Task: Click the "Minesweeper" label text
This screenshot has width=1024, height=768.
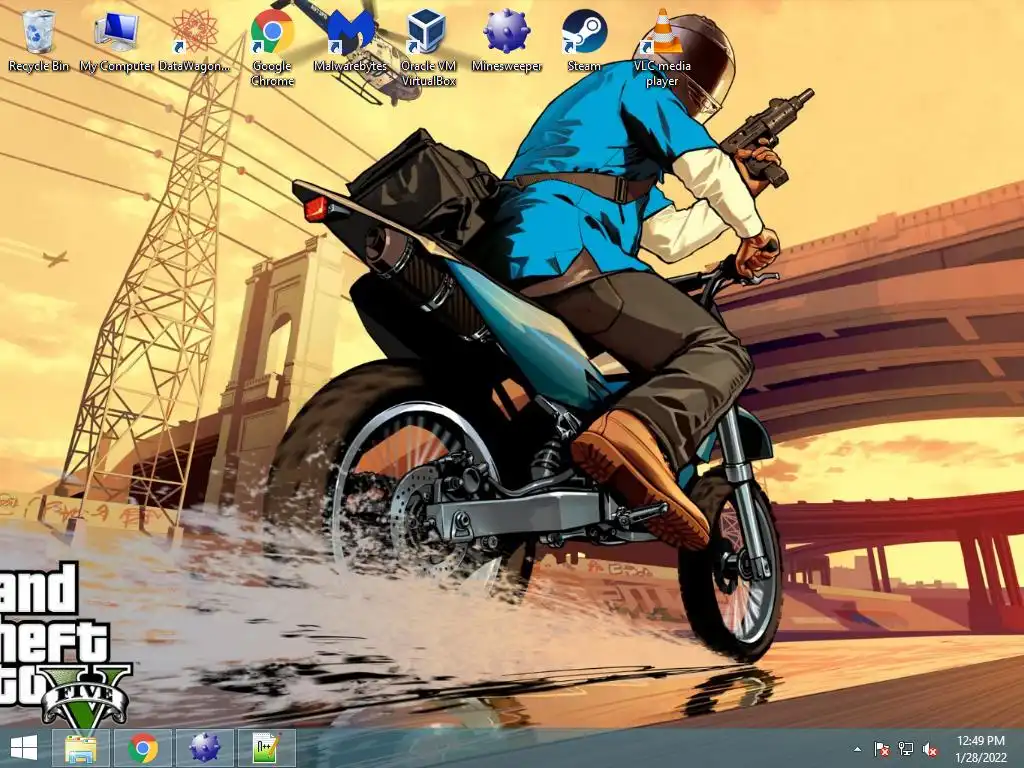Action: coord(506,66)
